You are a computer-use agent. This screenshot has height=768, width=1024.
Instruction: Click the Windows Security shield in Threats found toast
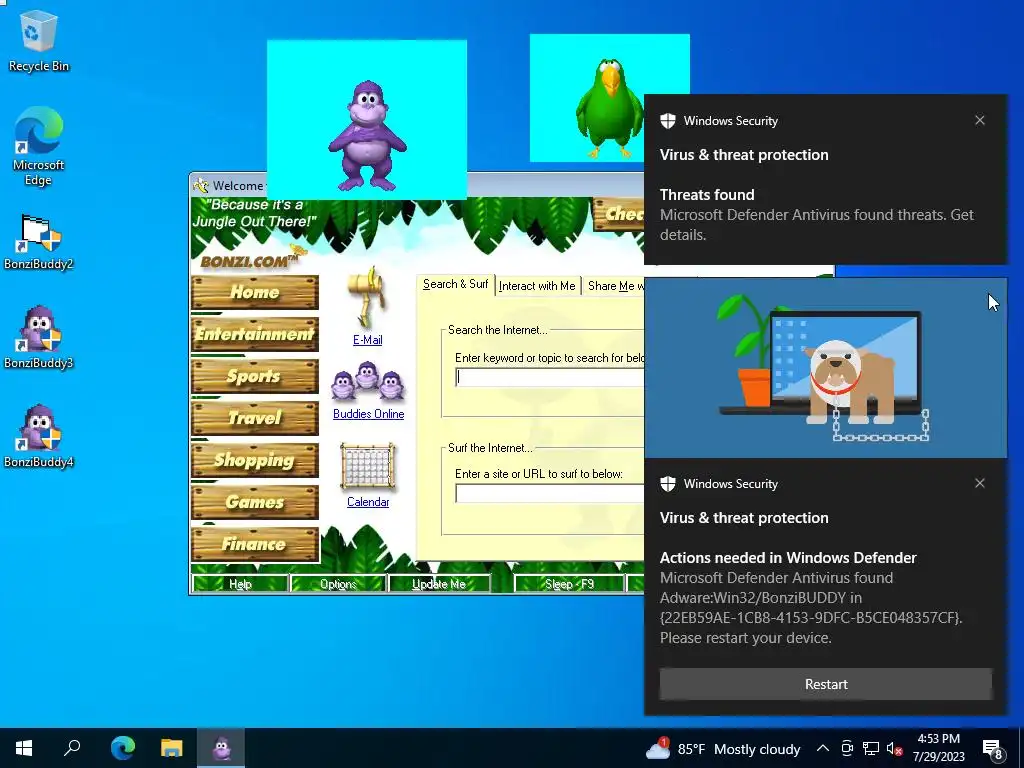(x=667, y=121)
